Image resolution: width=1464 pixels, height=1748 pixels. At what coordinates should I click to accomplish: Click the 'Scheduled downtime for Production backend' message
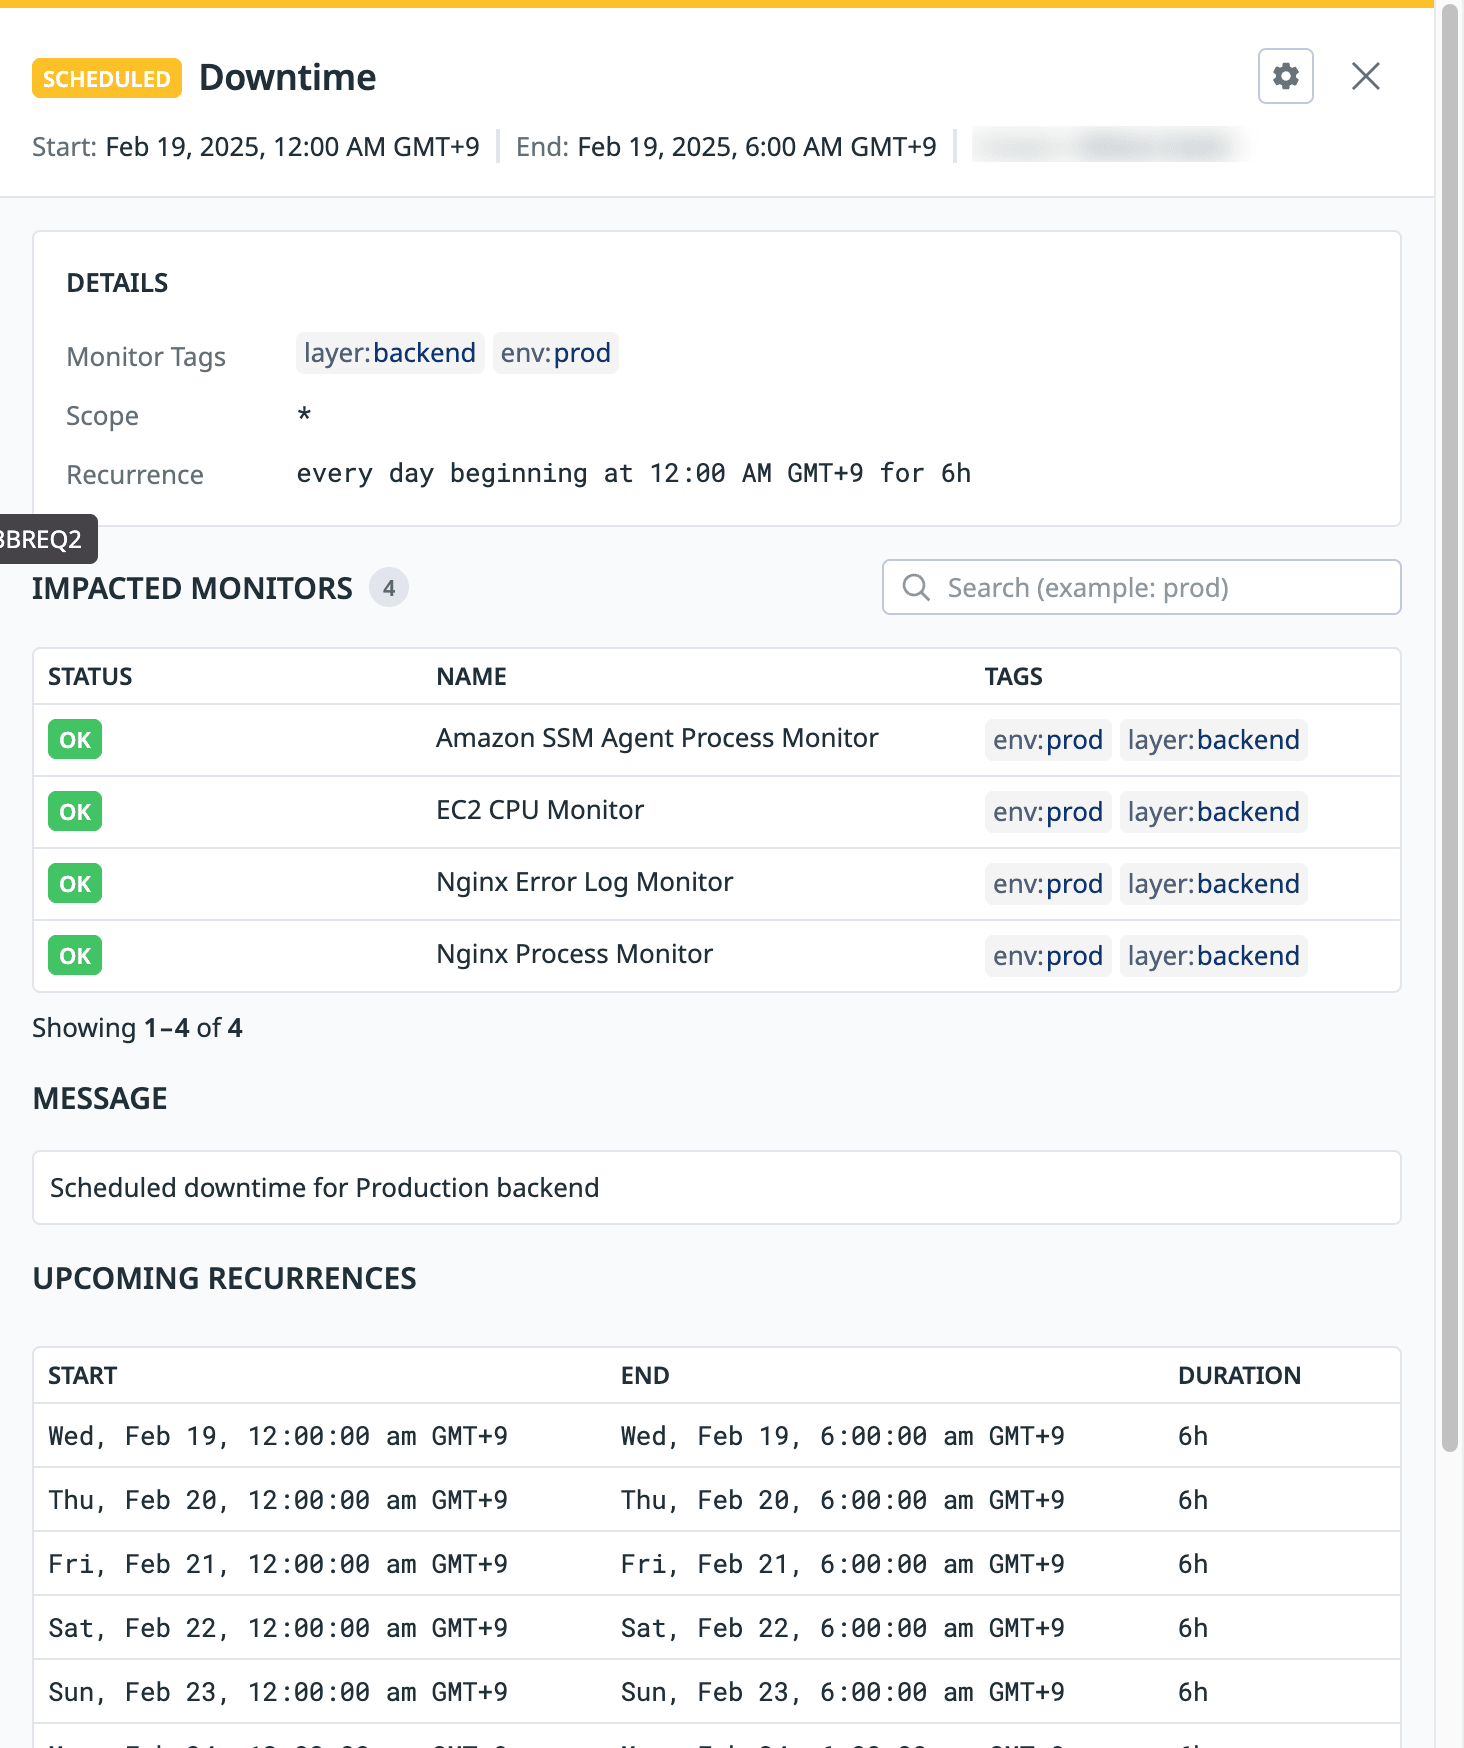point(325,1188)
